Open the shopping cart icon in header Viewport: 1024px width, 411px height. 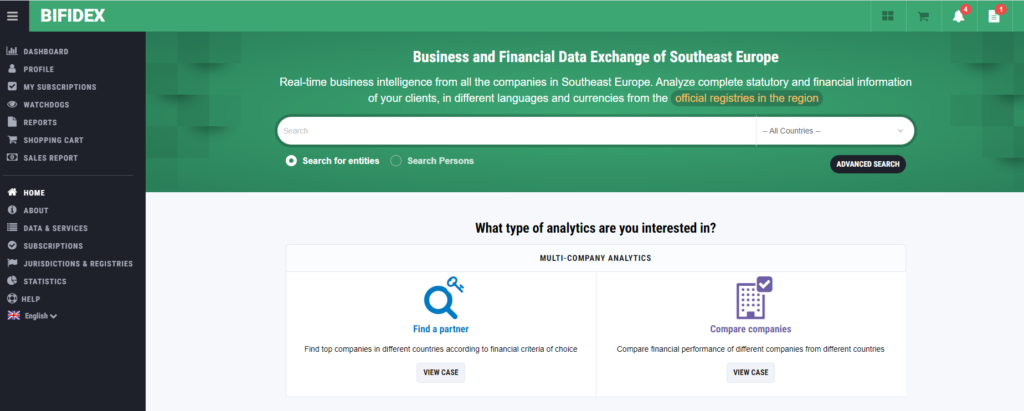coord(923,17)
